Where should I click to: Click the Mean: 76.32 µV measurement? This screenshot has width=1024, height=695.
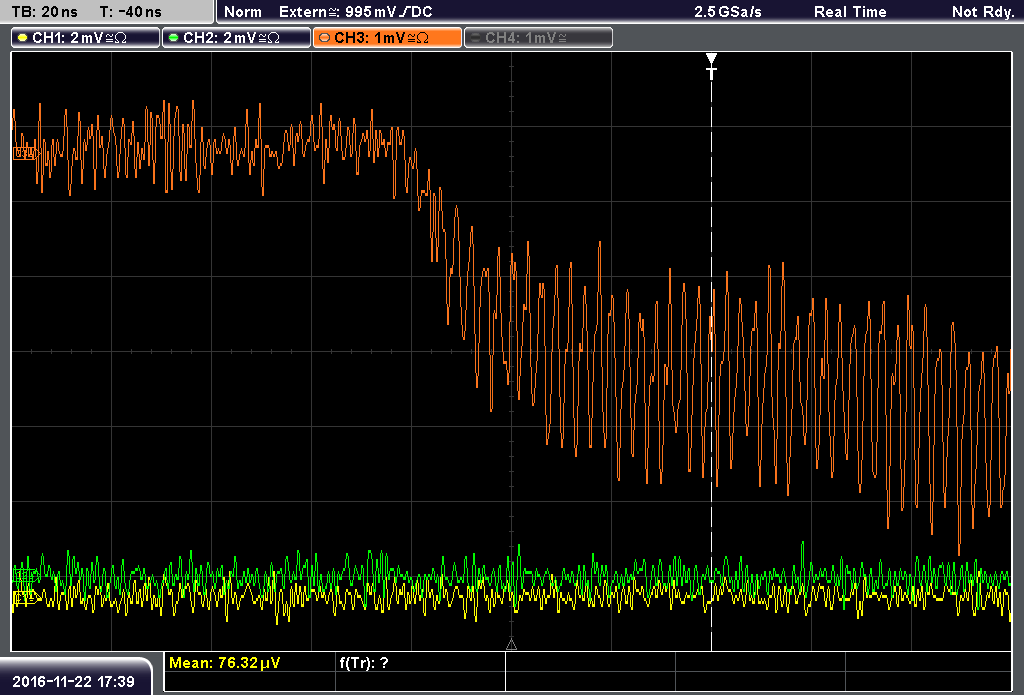225,663
